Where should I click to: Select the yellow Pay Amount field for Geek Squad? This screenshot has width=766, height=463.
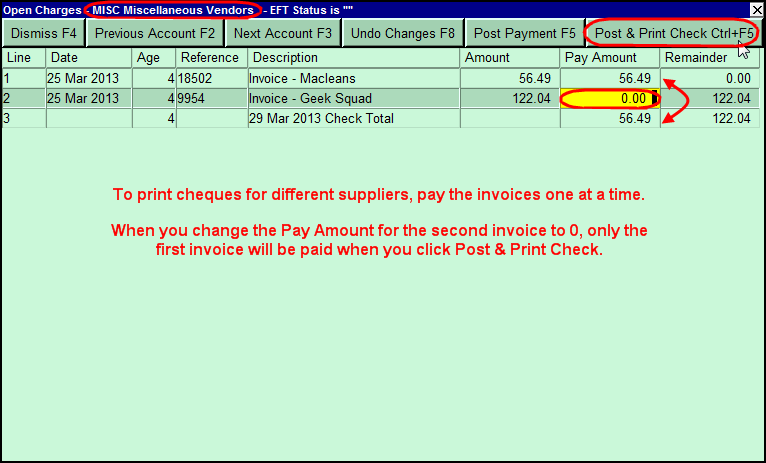[x=609, y=98]
